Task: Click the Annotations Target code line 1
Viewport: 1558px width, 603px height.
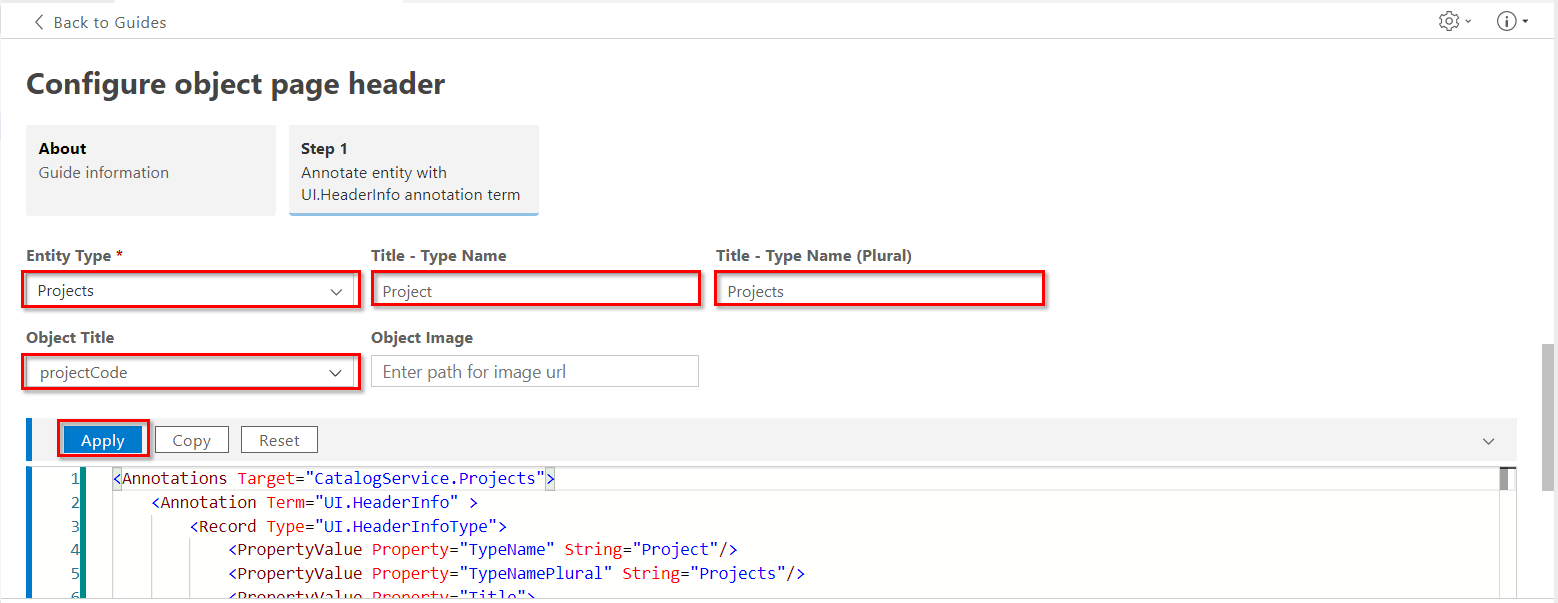Action: (334, 478)
